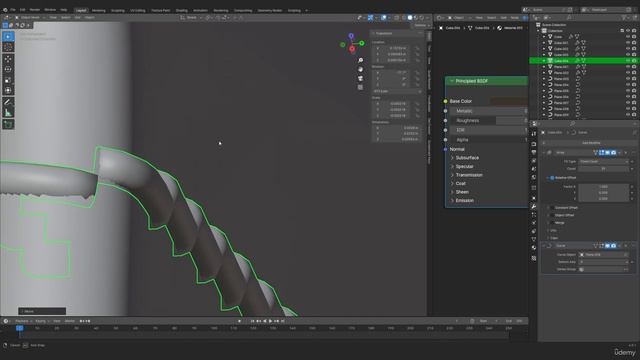The height and width of the screenshot is (360, 640).
Task: Open the Object Mode dropdown in viewport header
Action: (30, 18)
